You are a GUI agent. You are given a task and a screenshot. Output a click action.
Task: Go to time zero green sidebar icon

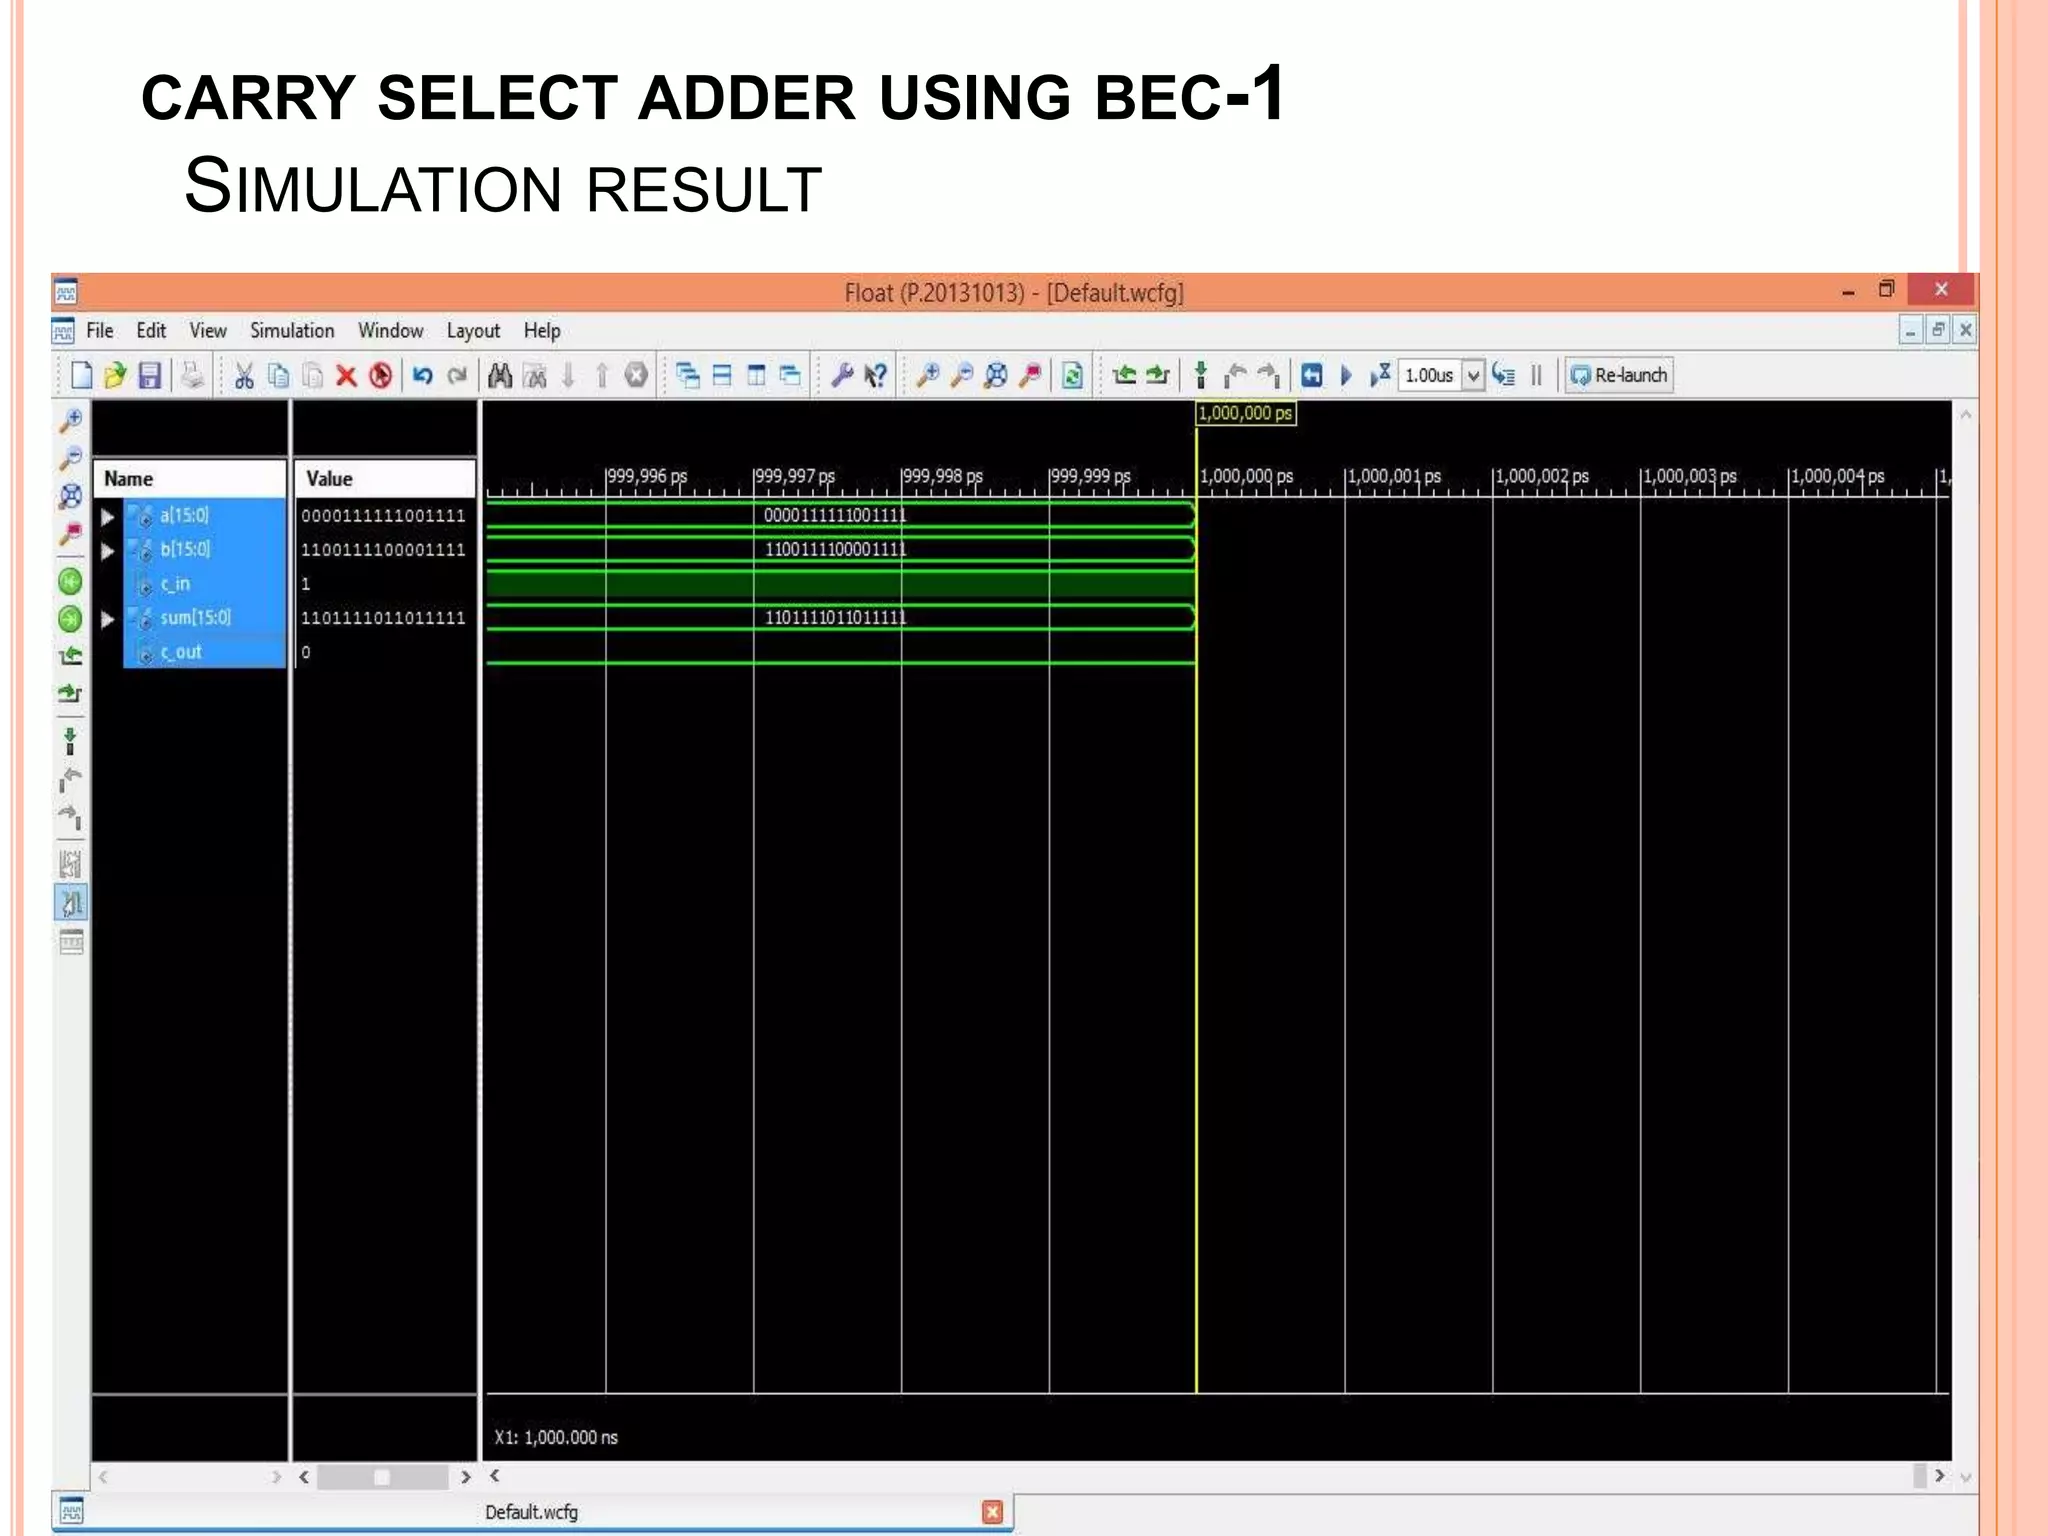70,581
